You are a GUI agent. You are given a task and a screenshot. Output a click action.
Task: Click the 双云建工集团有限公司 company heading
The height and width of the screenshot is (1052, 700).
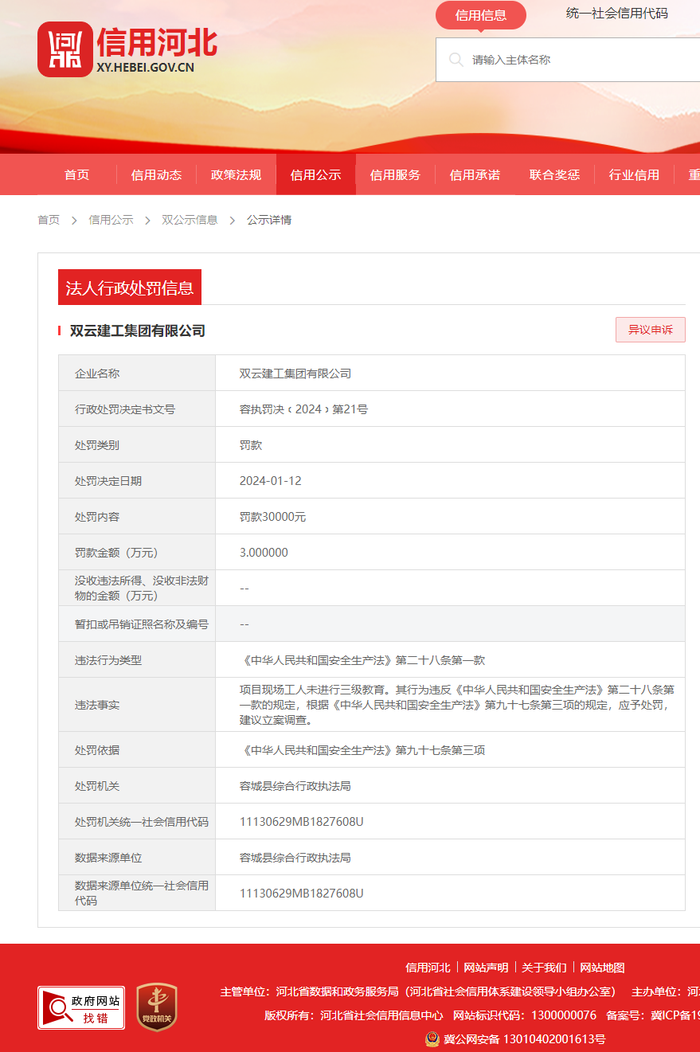click(x=138, y=331)
